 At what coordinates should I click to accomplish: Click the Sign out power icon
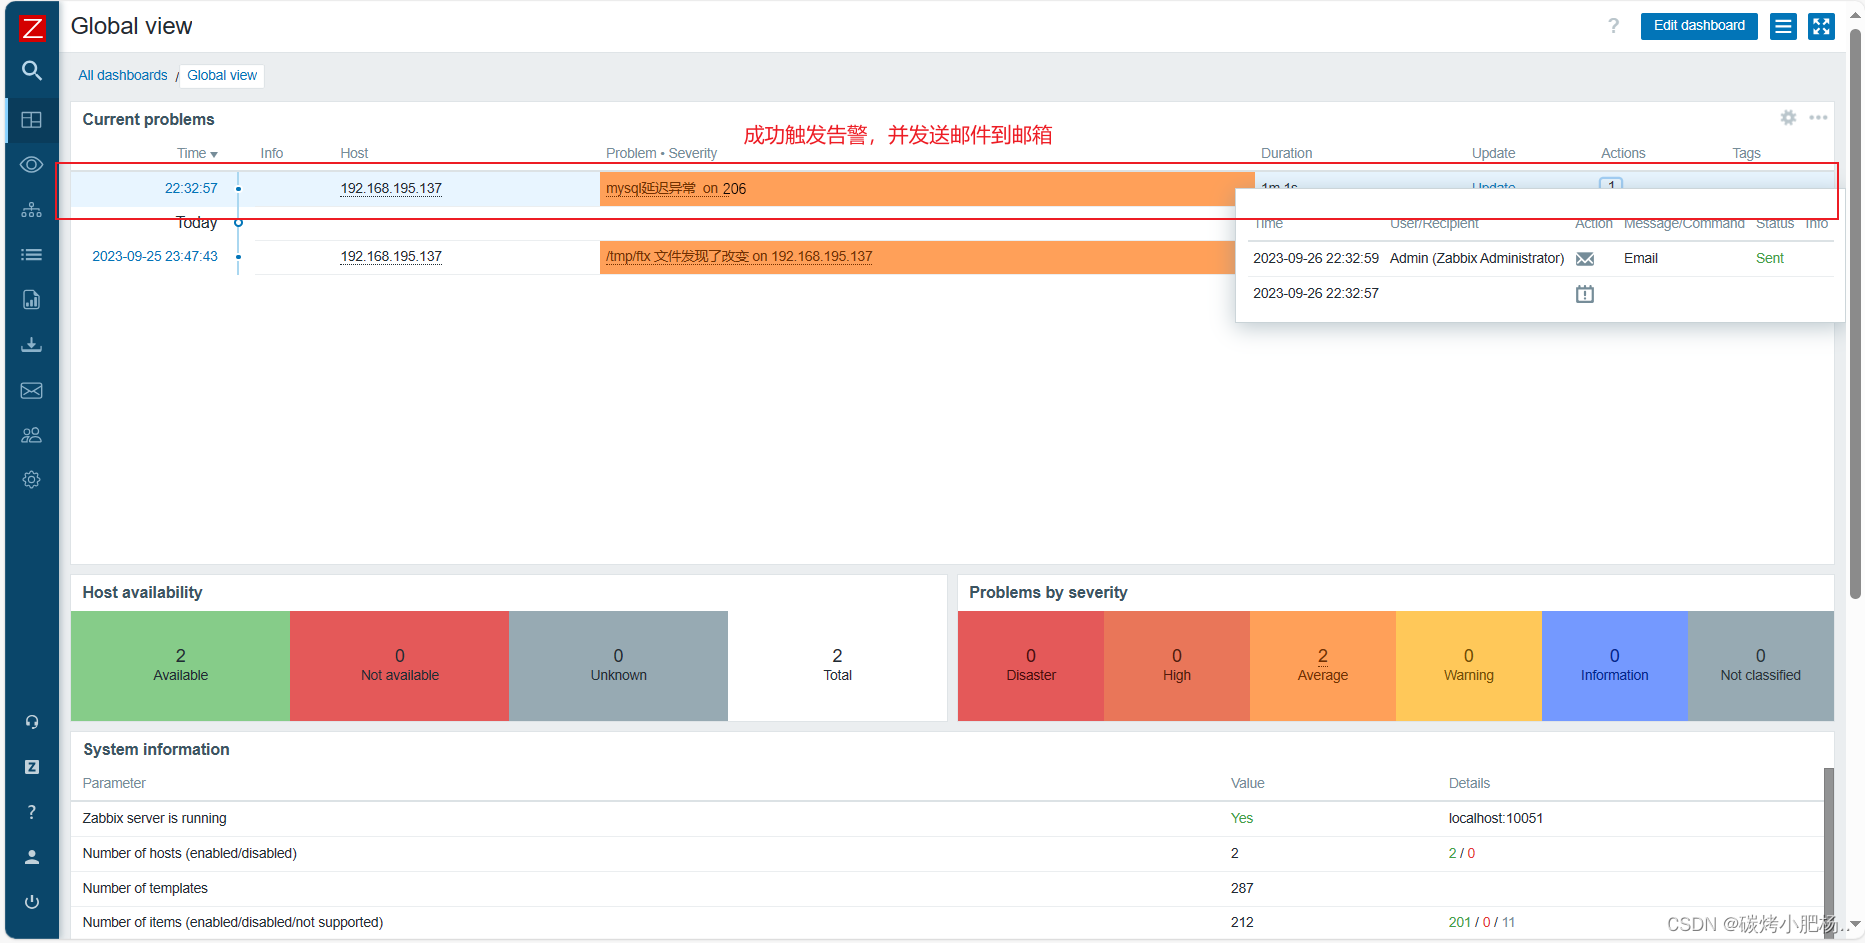point(32,902)
